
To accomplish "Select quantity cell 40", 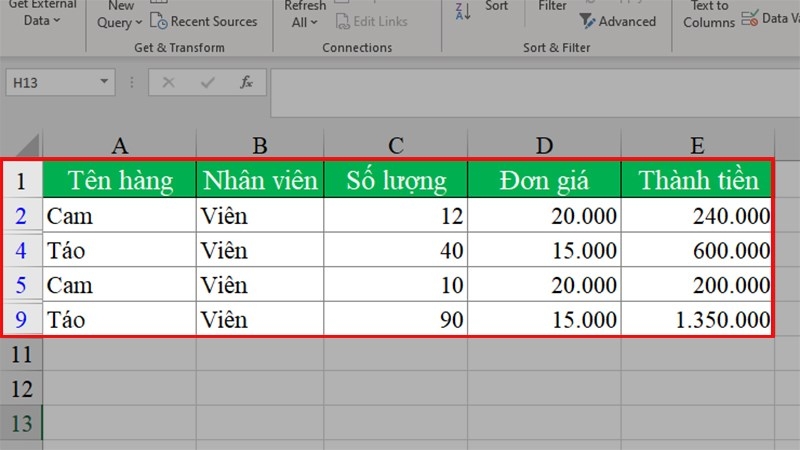I will click(395, 250).
